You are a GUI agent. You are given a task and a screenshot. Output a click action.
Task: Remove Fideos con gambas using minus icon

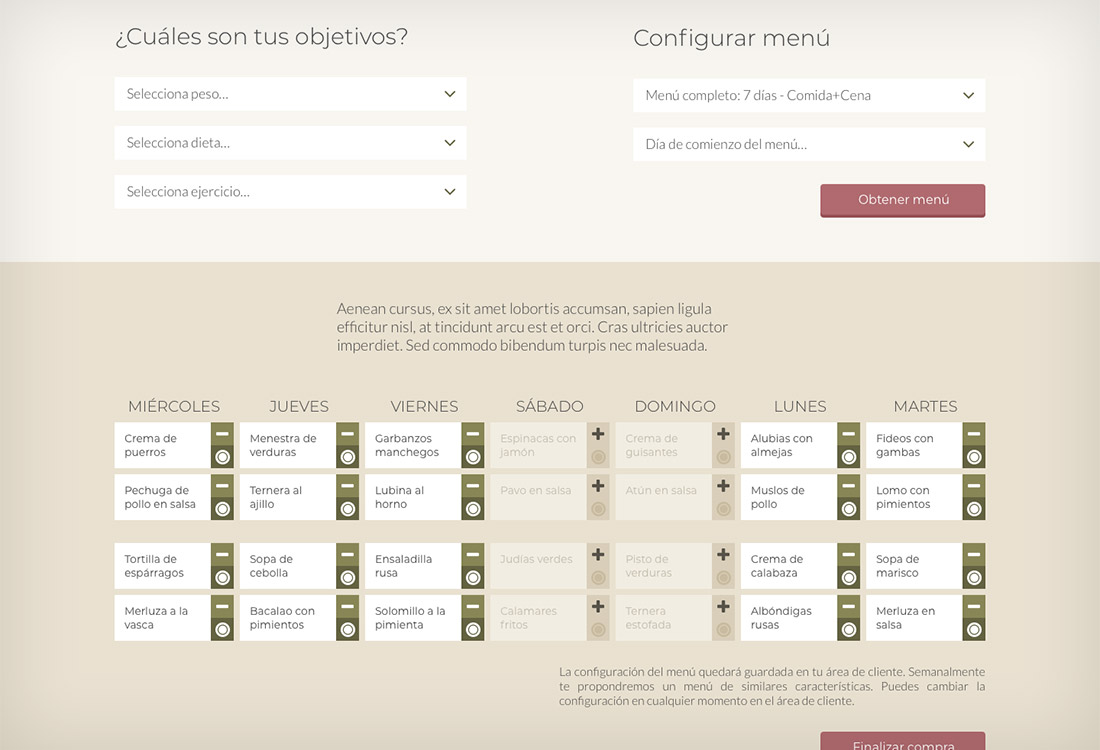[974, 434]
